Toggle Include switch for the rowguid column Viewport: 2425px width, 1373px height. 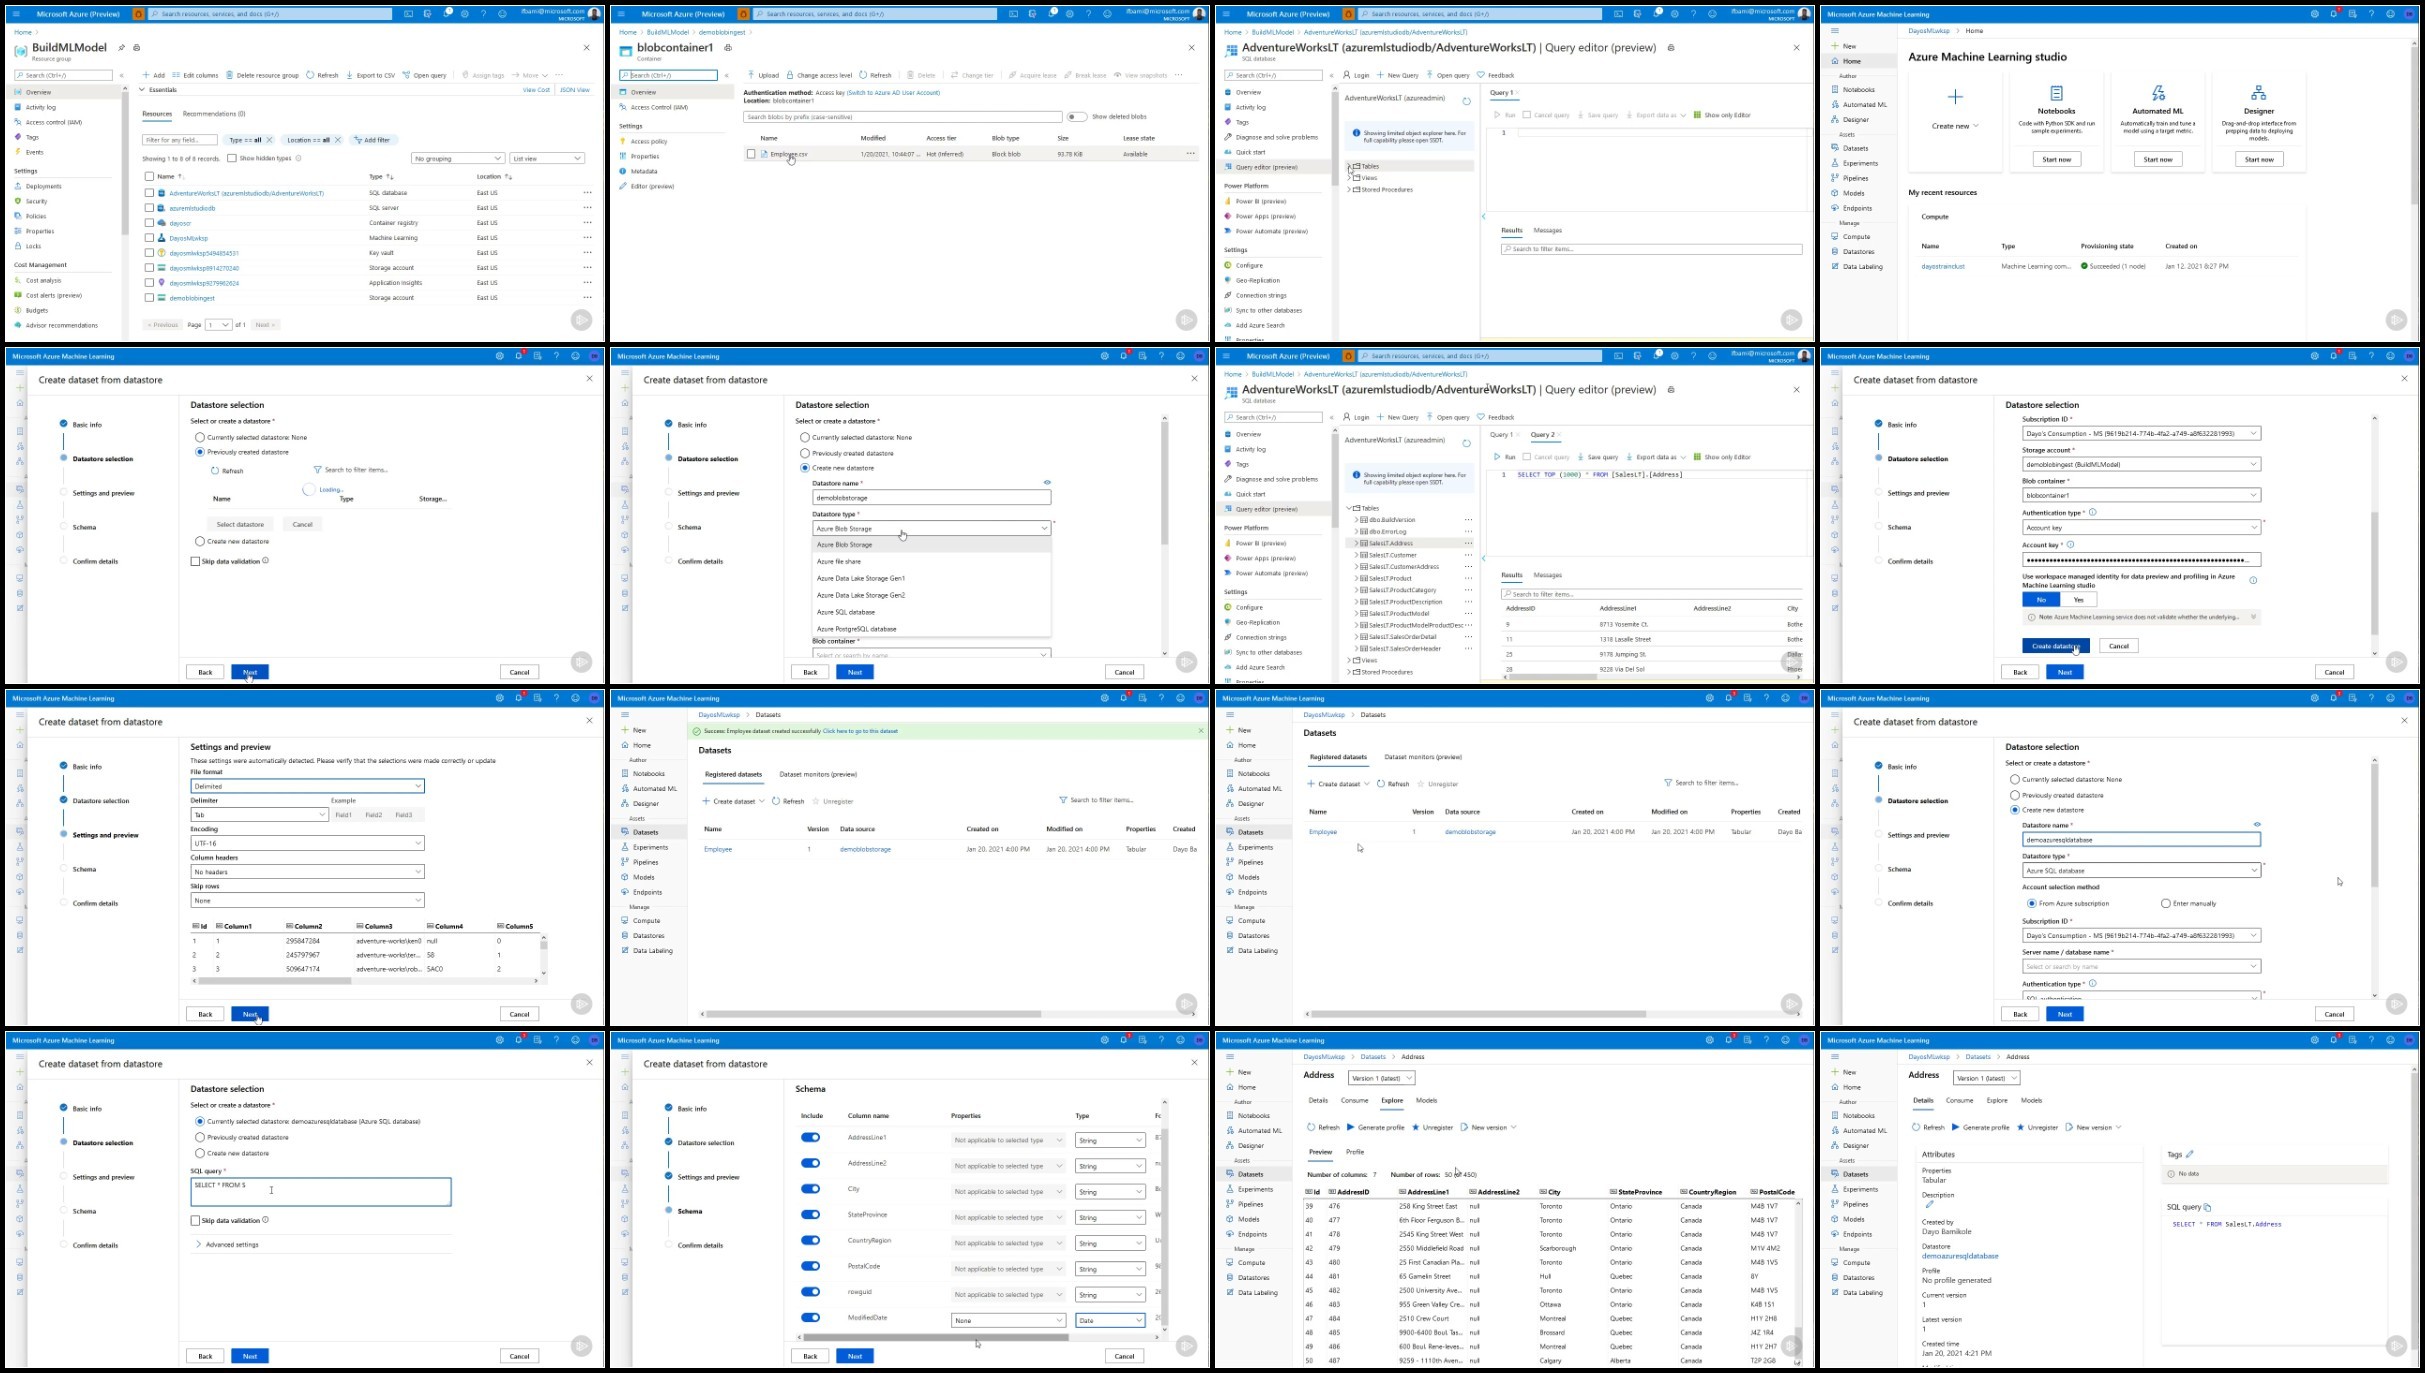(810, 1292)
